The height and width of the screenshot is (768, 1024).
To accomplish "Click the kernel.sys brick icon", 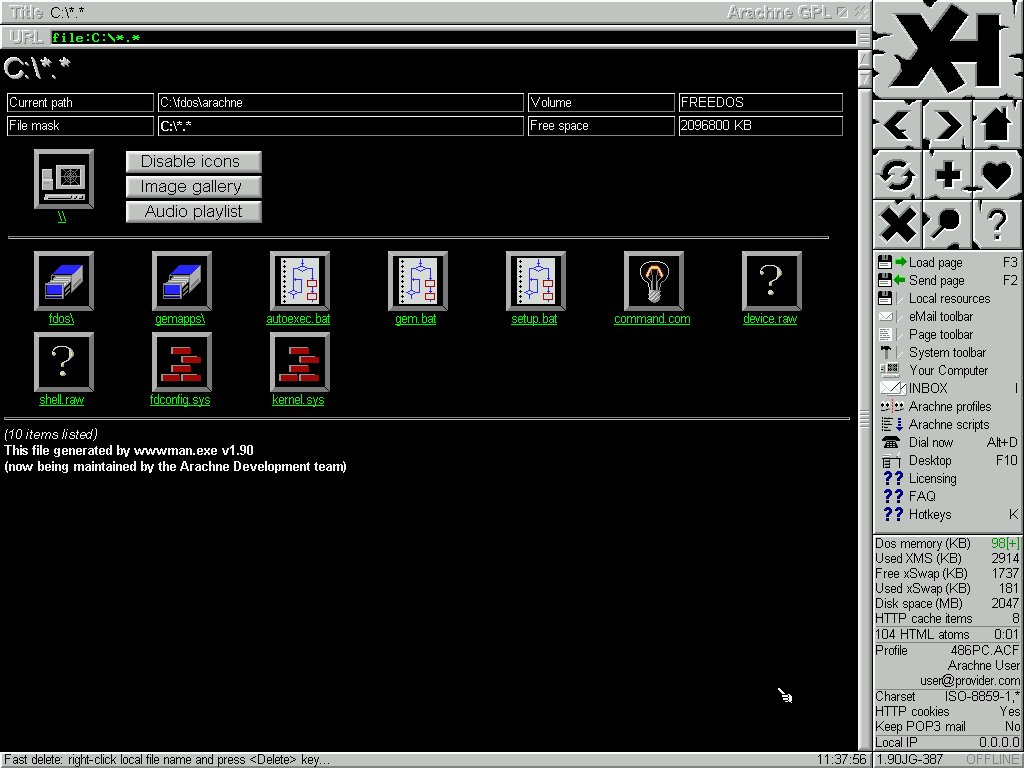I will click(299, 362).
